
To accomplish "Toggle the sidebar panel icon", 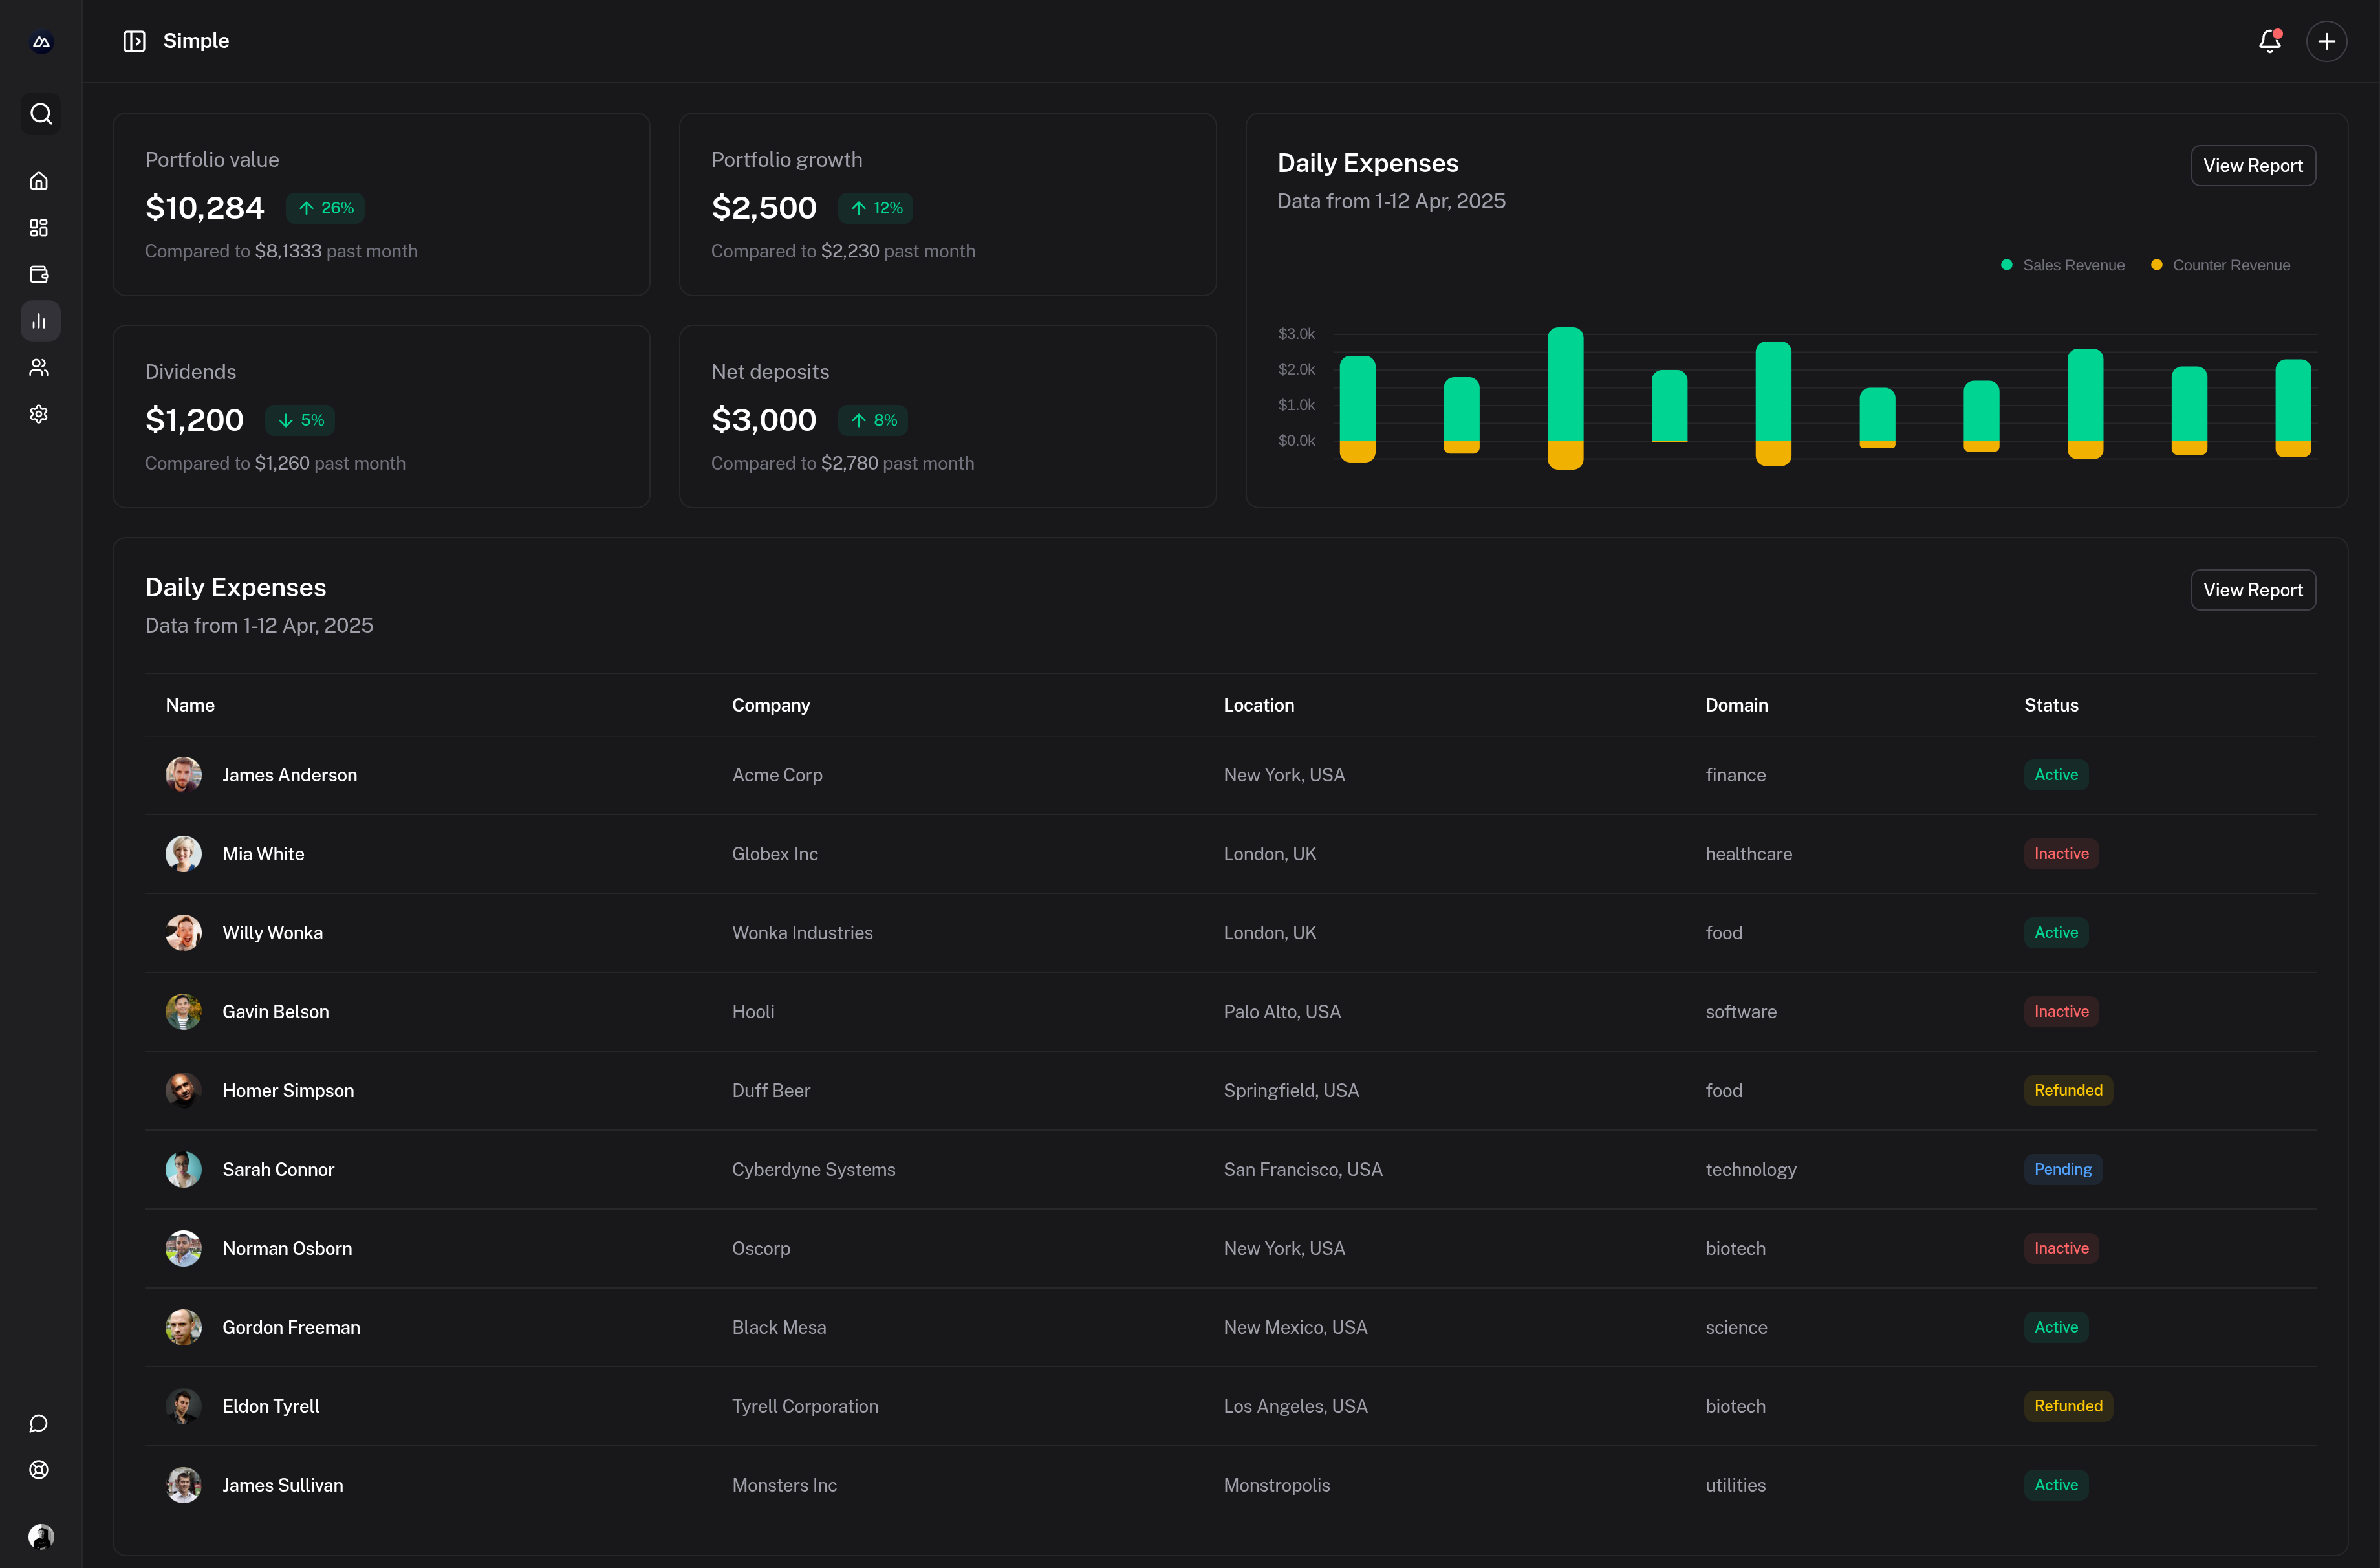I will 134,41.
